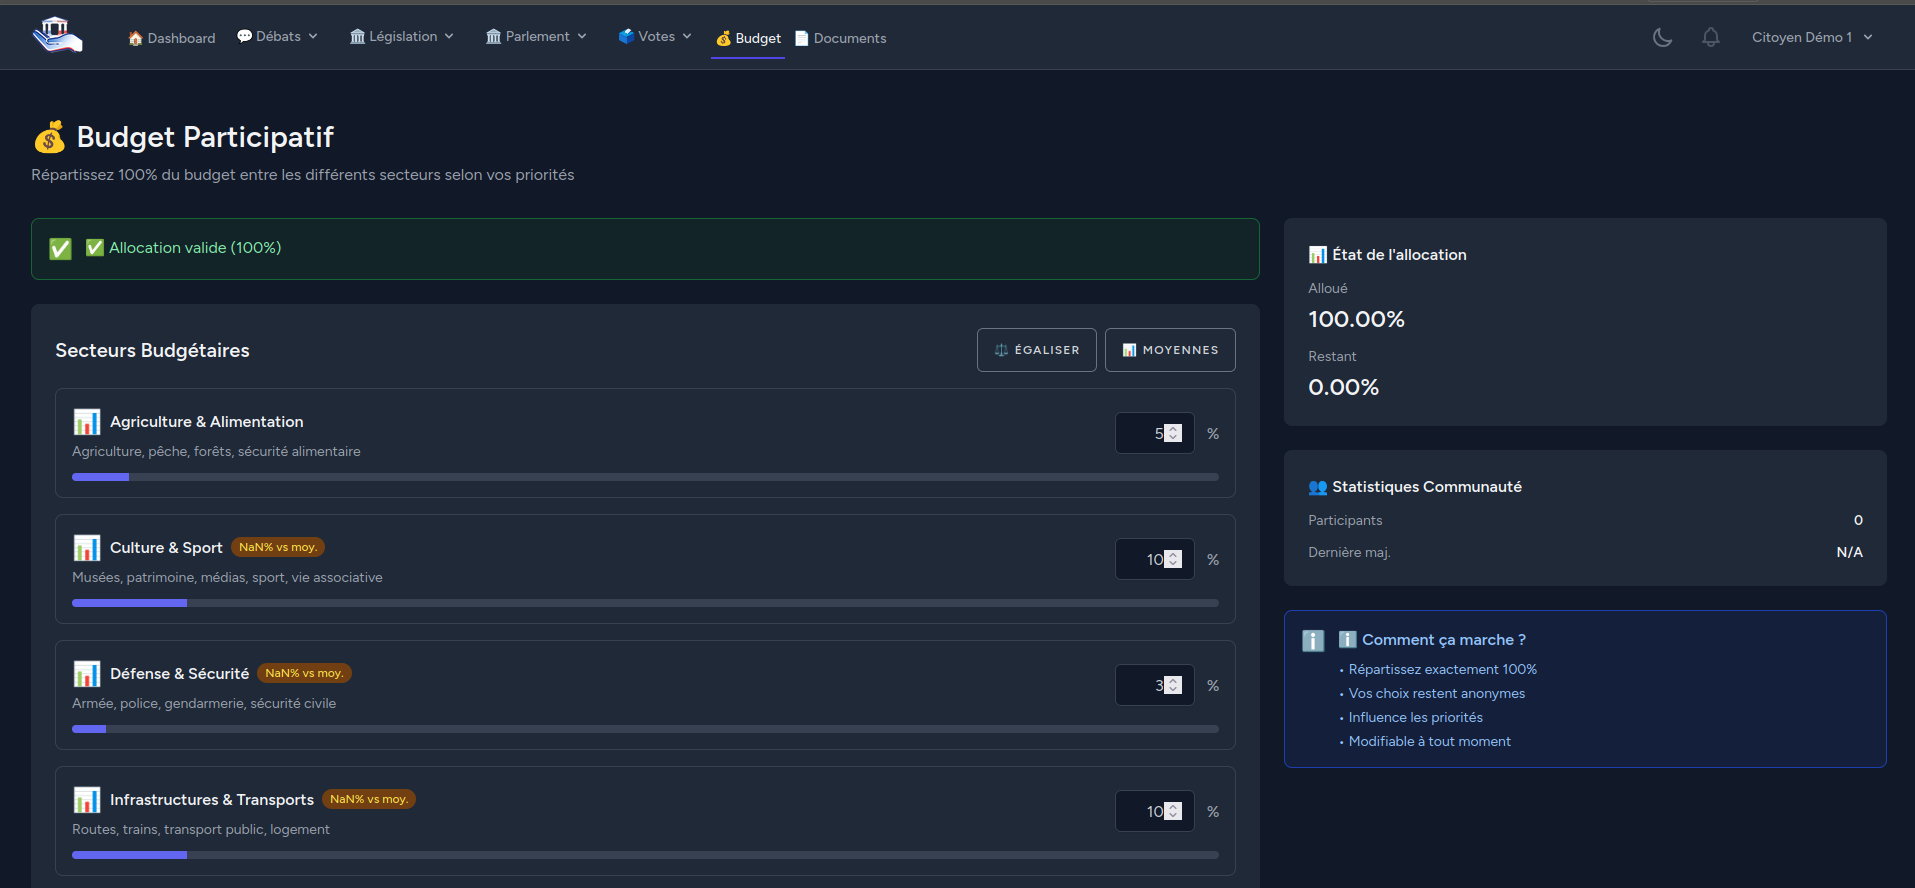Screen dimensions: 1915x888
Task: Click the green checkmark in the allocation banner
Action: coord(61,249)
